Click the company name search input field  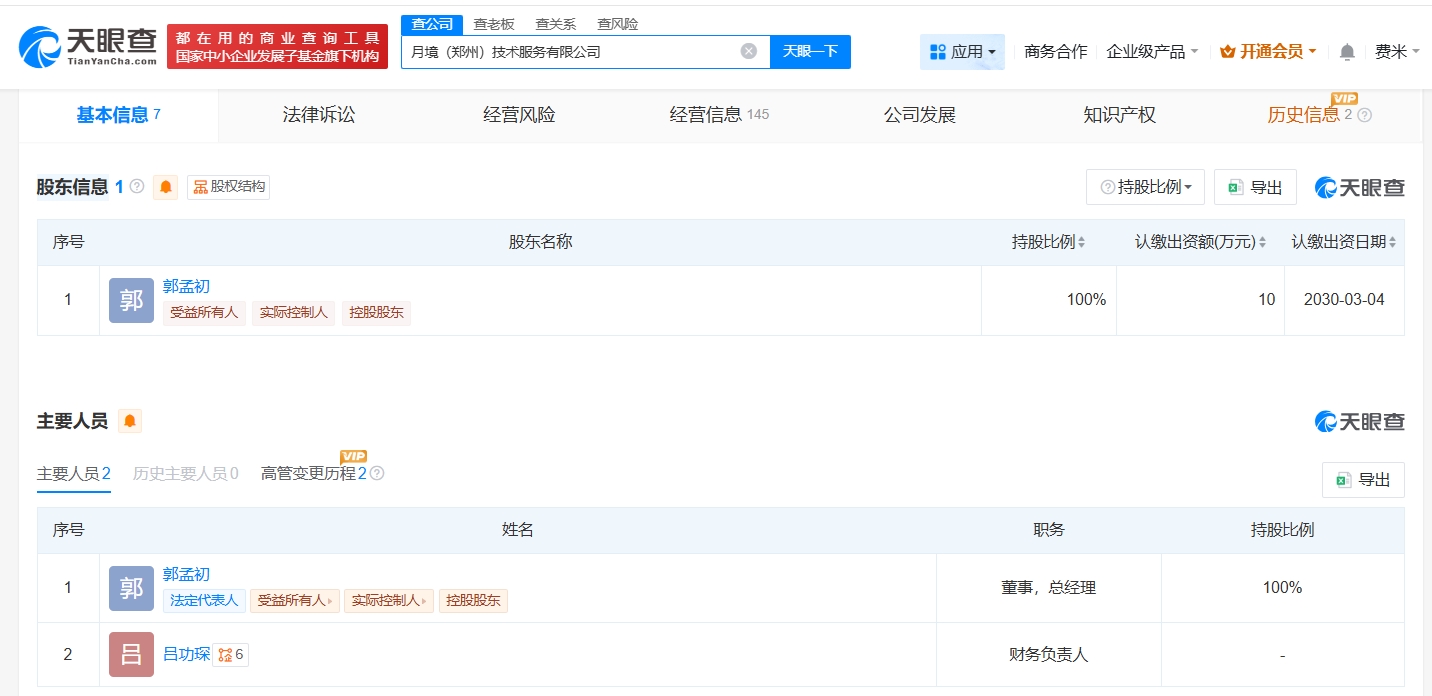(570, 51)
